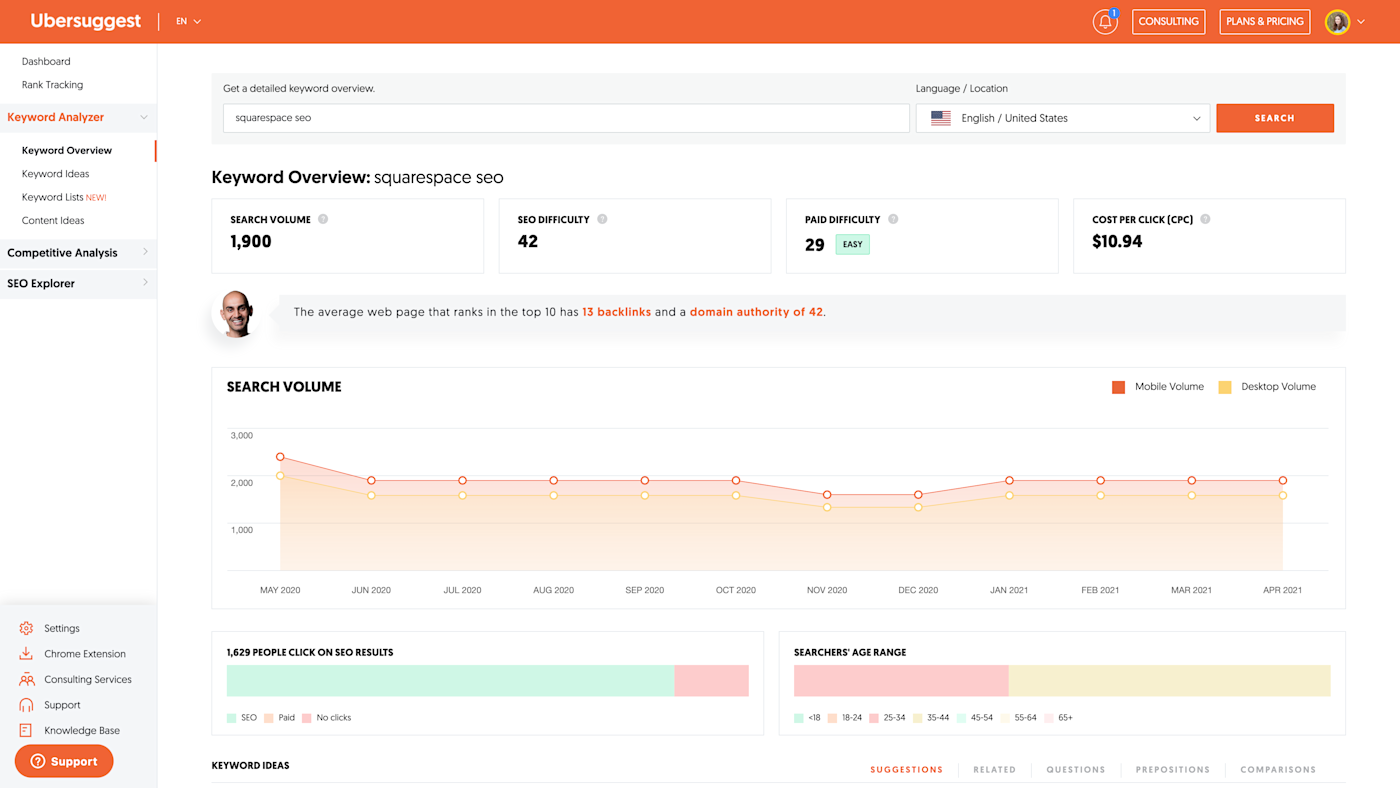Click the Keyword Ideas heading

(x=251, y=766)
